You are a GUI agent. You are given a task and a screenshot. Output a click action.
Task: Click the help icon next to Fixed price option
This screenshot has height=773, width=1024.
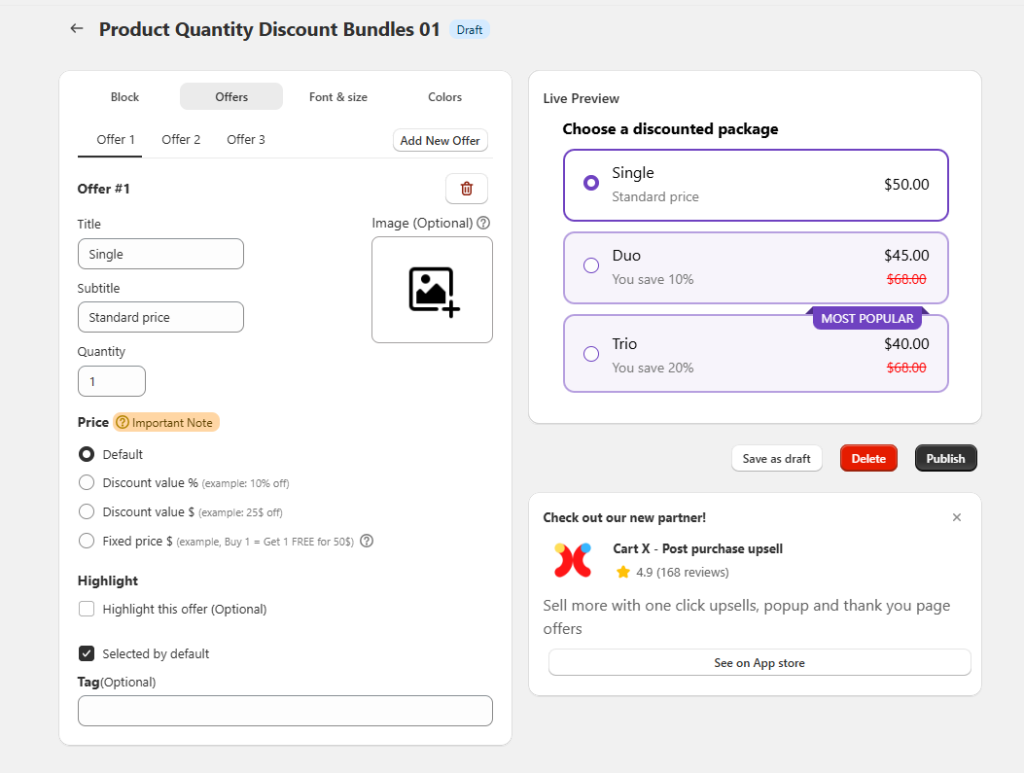click(366, 540)
